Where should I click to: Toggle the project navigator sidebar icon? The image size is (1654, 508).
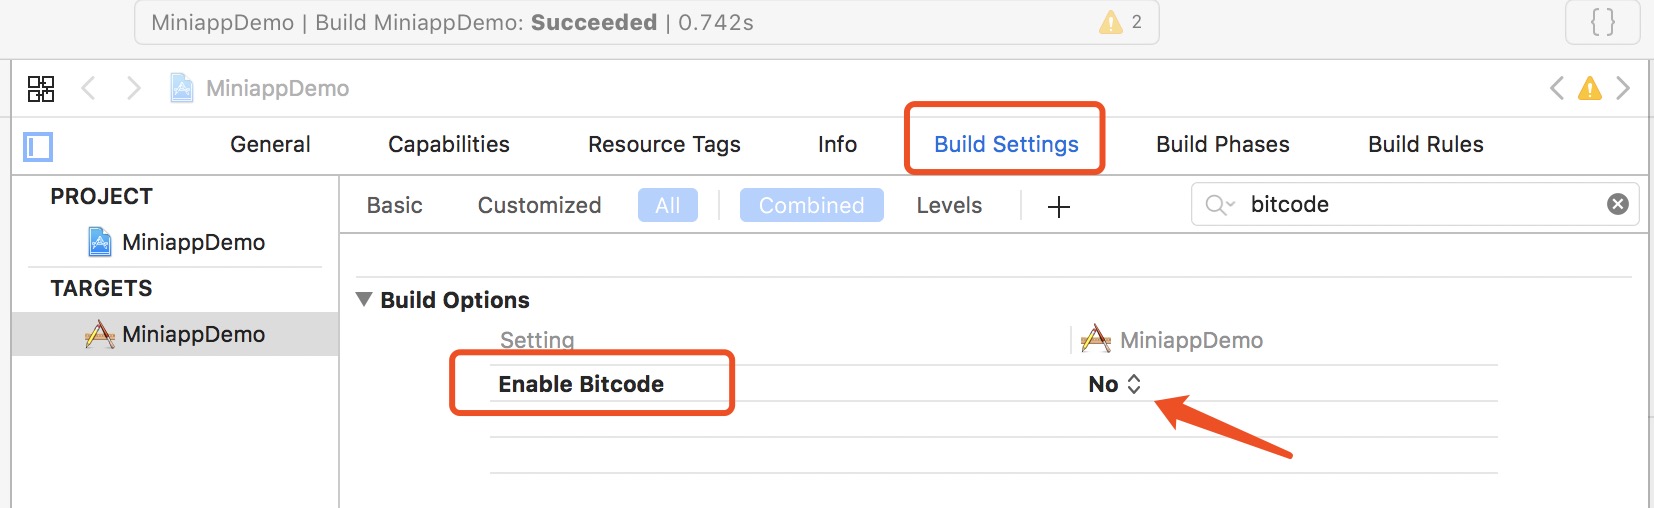click(x=38, y=147)
